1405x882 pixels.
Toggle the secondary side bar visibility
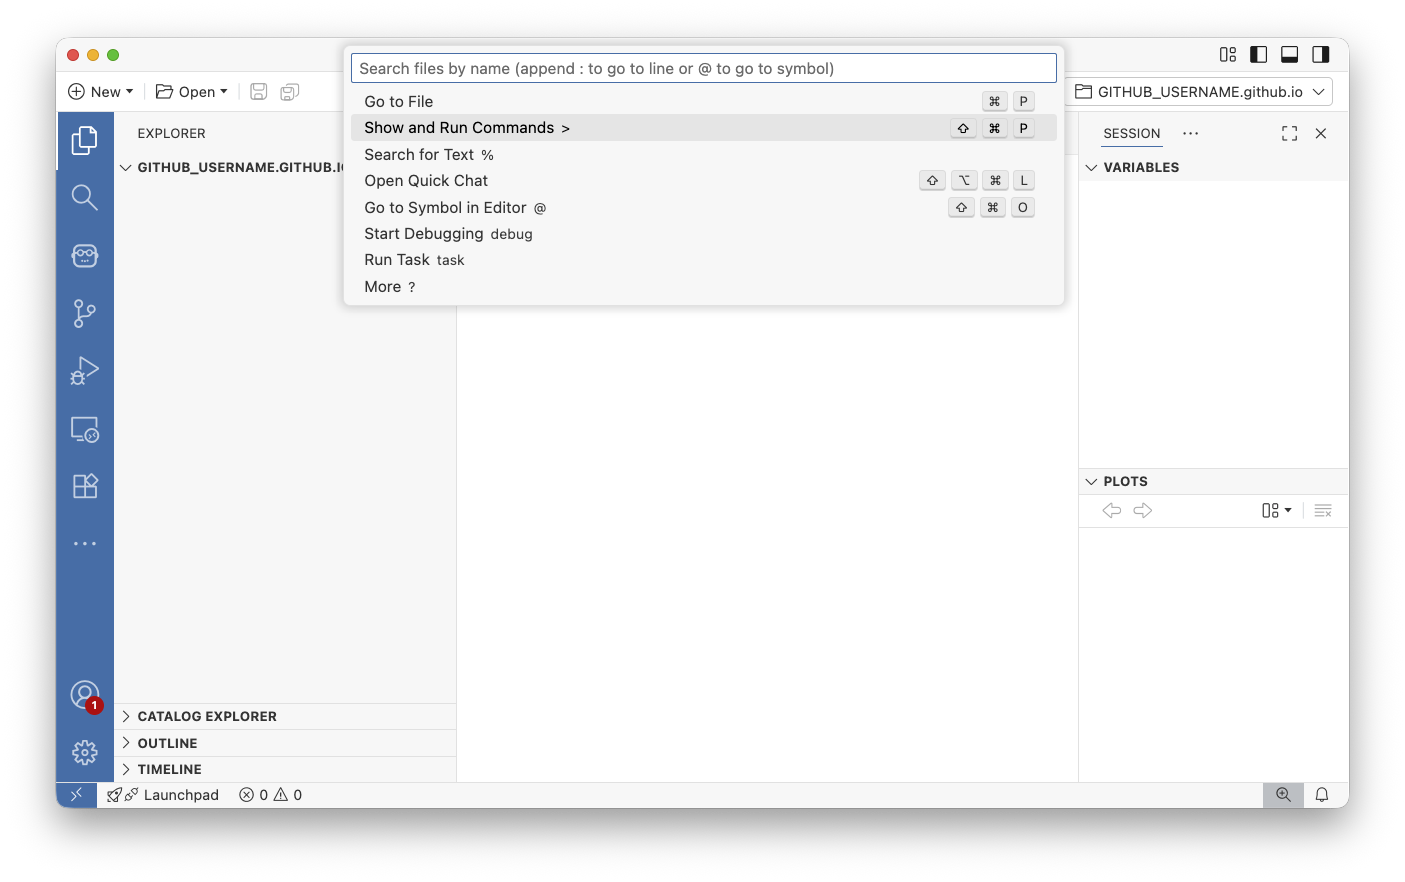(x=1321, y=55)
